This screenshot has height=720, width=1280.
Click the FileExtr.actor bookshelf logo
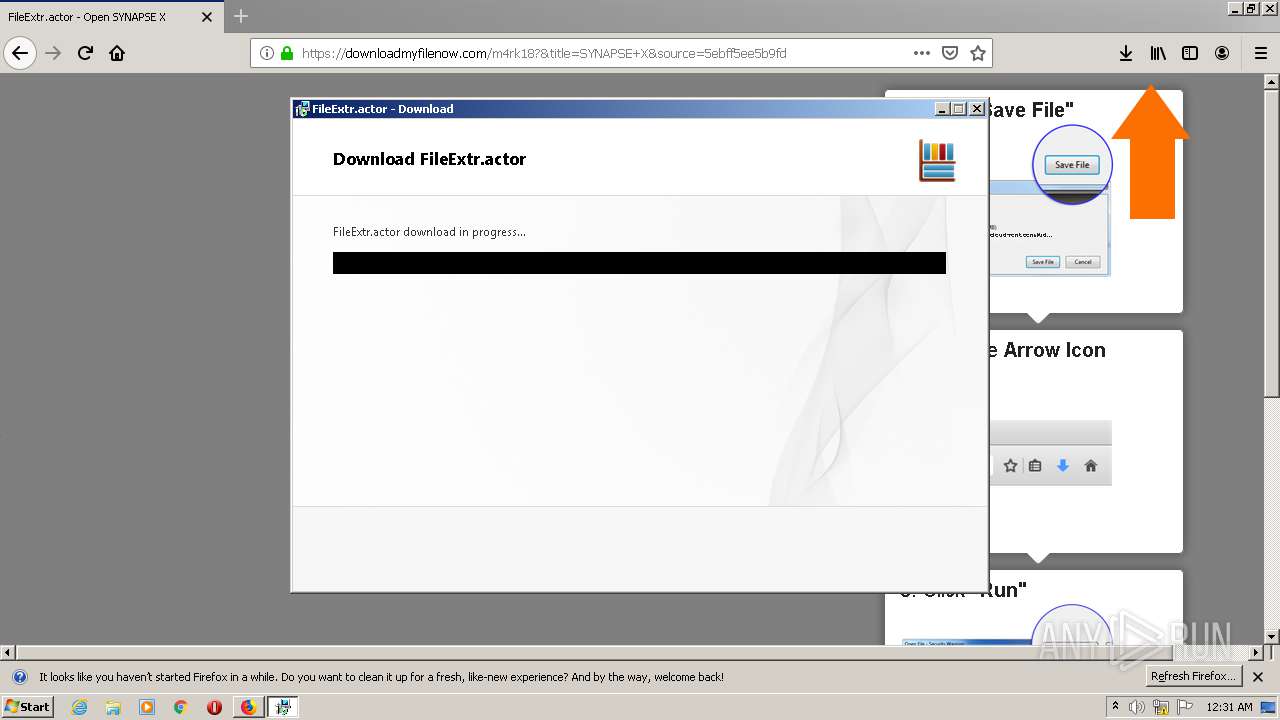(x=937, y=161)
